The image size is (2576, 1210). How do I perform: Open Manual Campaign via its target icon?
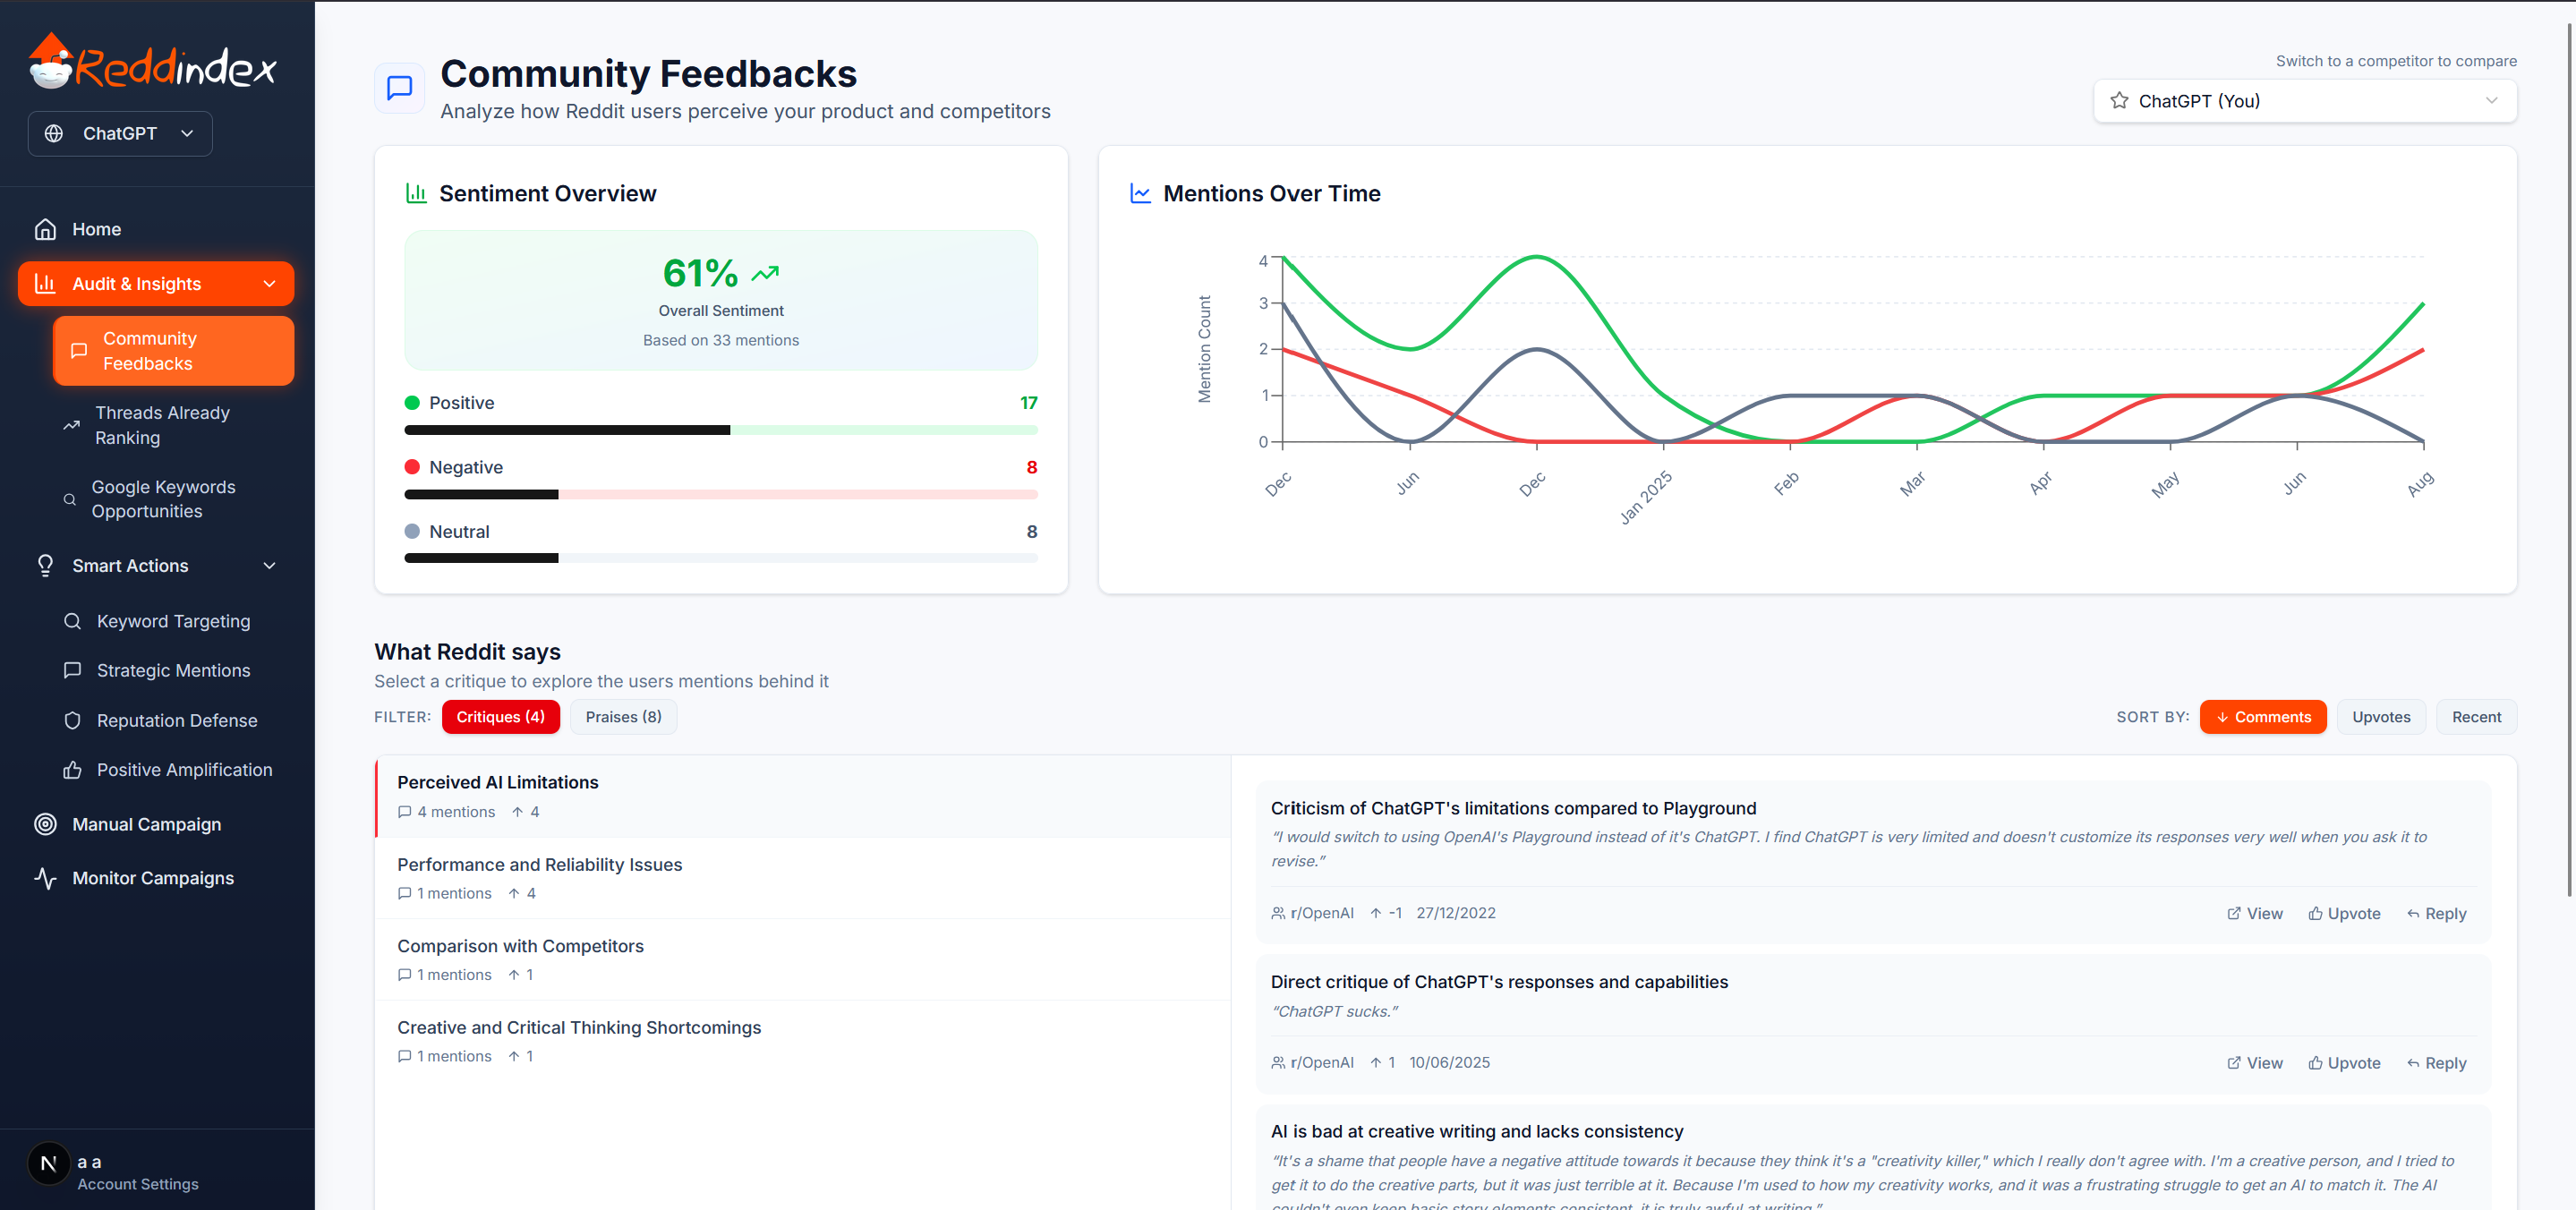(46, 823)
